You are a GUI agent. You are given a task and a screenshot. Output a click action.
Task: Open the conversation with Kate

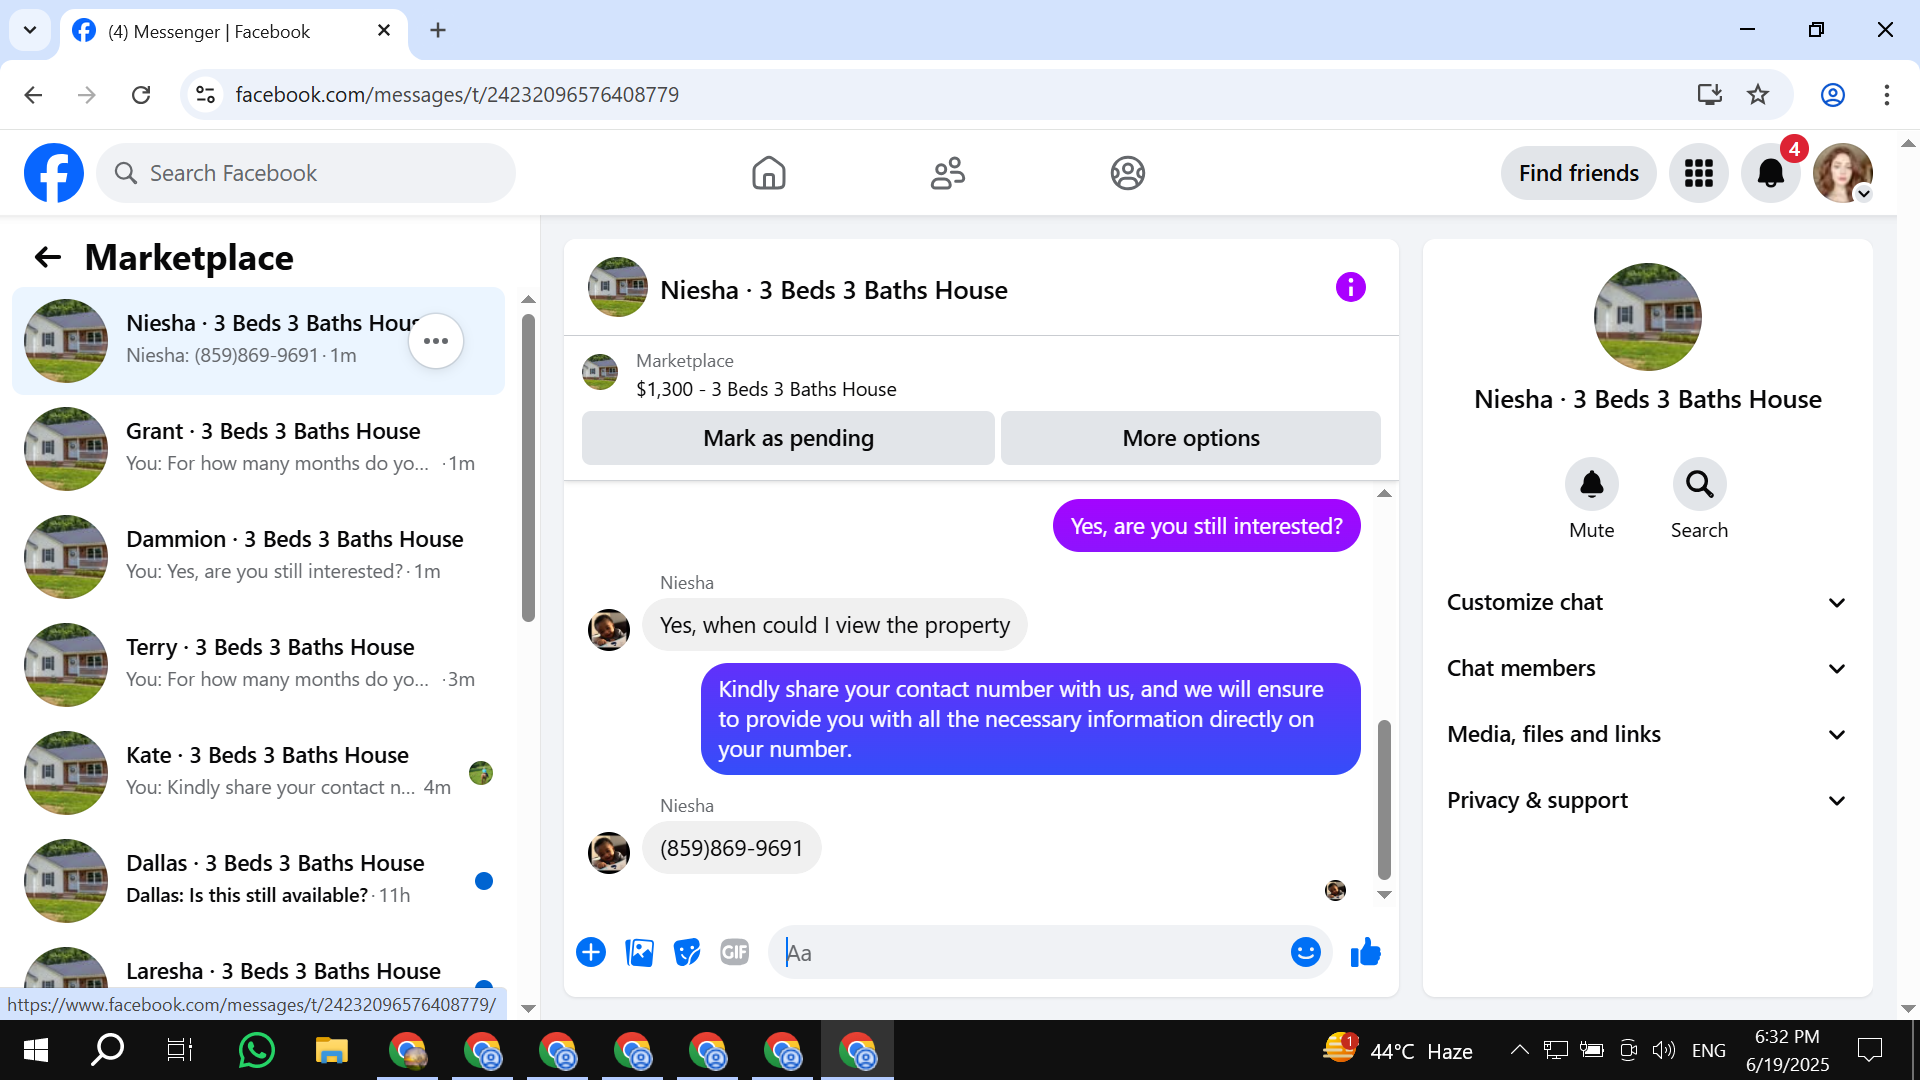point(258,772)
